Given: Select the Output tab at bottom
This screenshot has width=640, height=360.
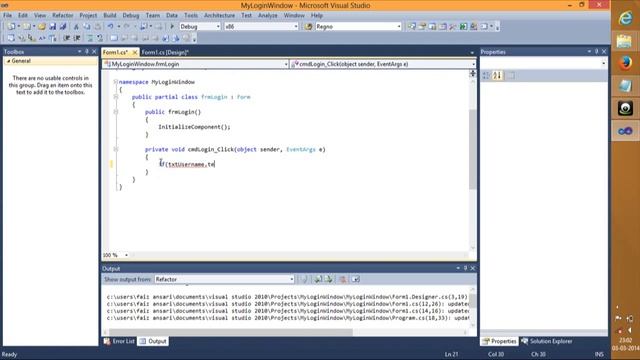Looking at the screenshot, I should tap(153, 341).
